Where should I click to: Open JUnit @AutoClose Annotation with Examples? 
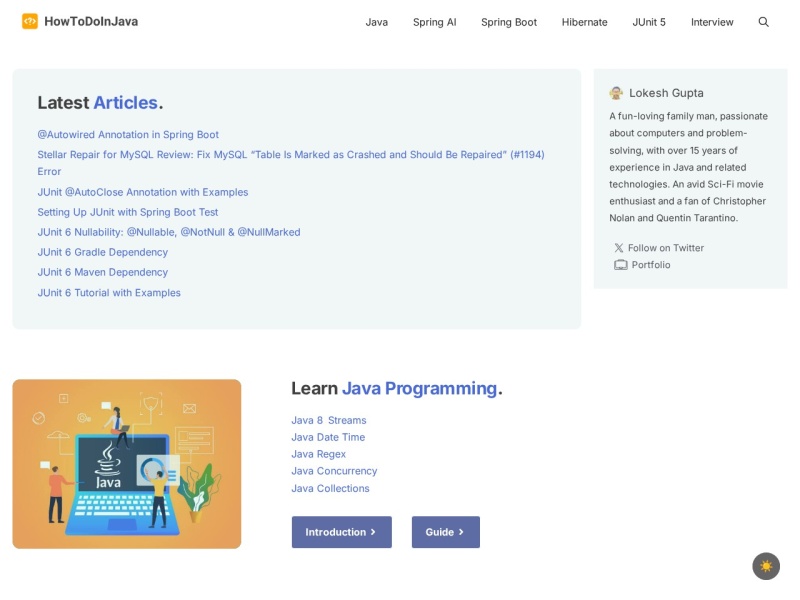pos(143,192)
